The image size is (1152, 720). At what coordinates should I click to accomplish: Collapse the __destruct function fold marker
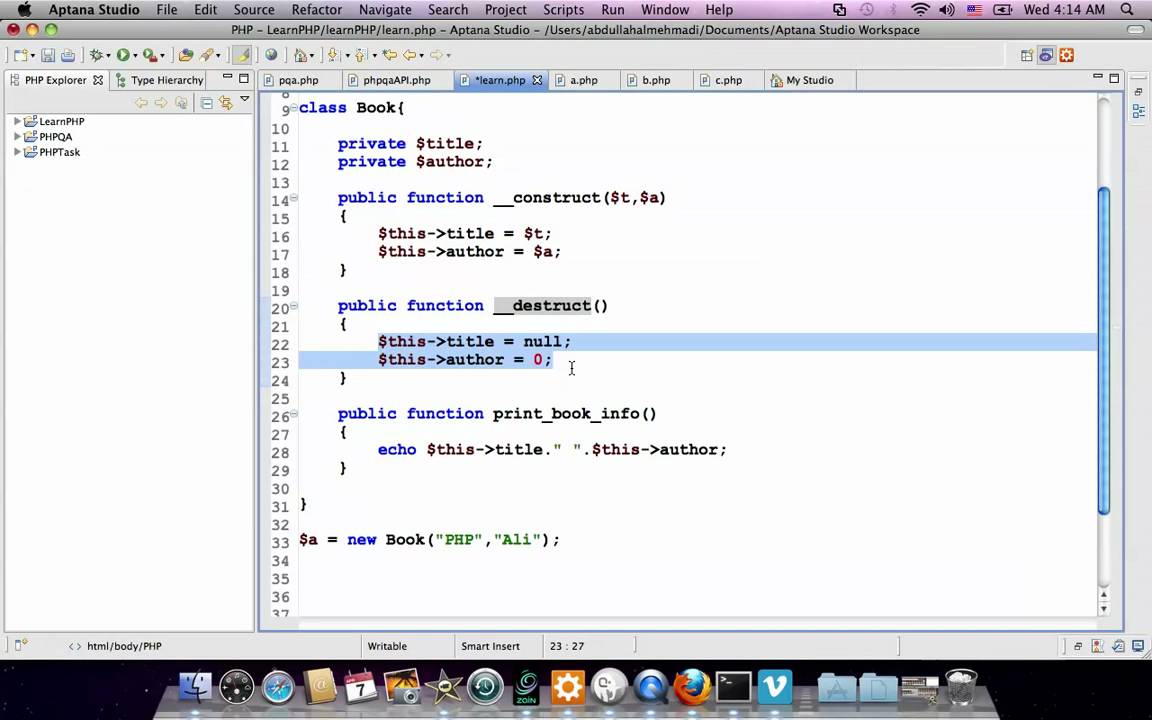pyautogui.click(x=294, y=306)
